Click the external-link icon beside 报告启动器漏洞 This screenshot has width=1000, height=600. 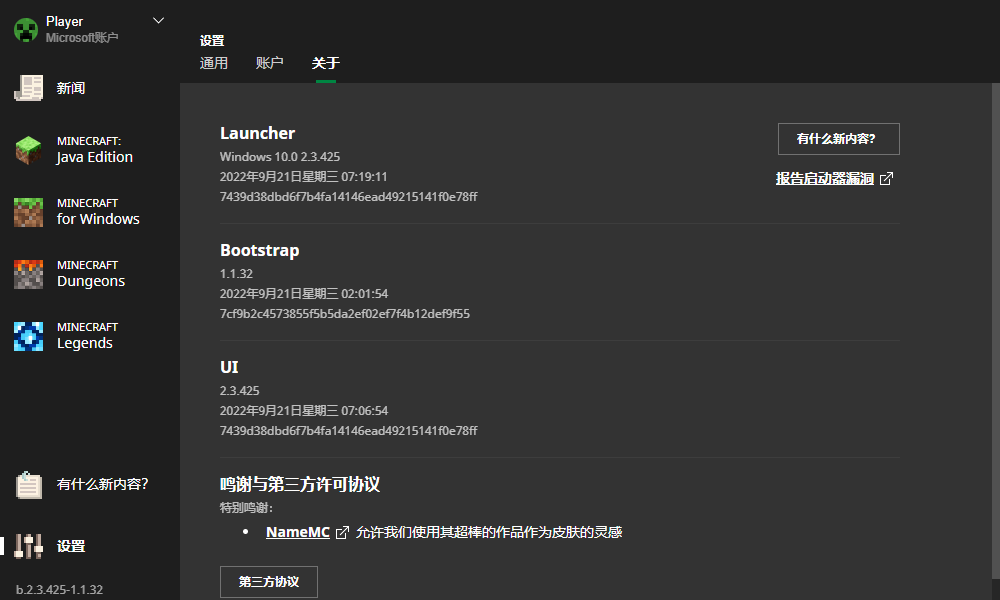pos(887,177)
